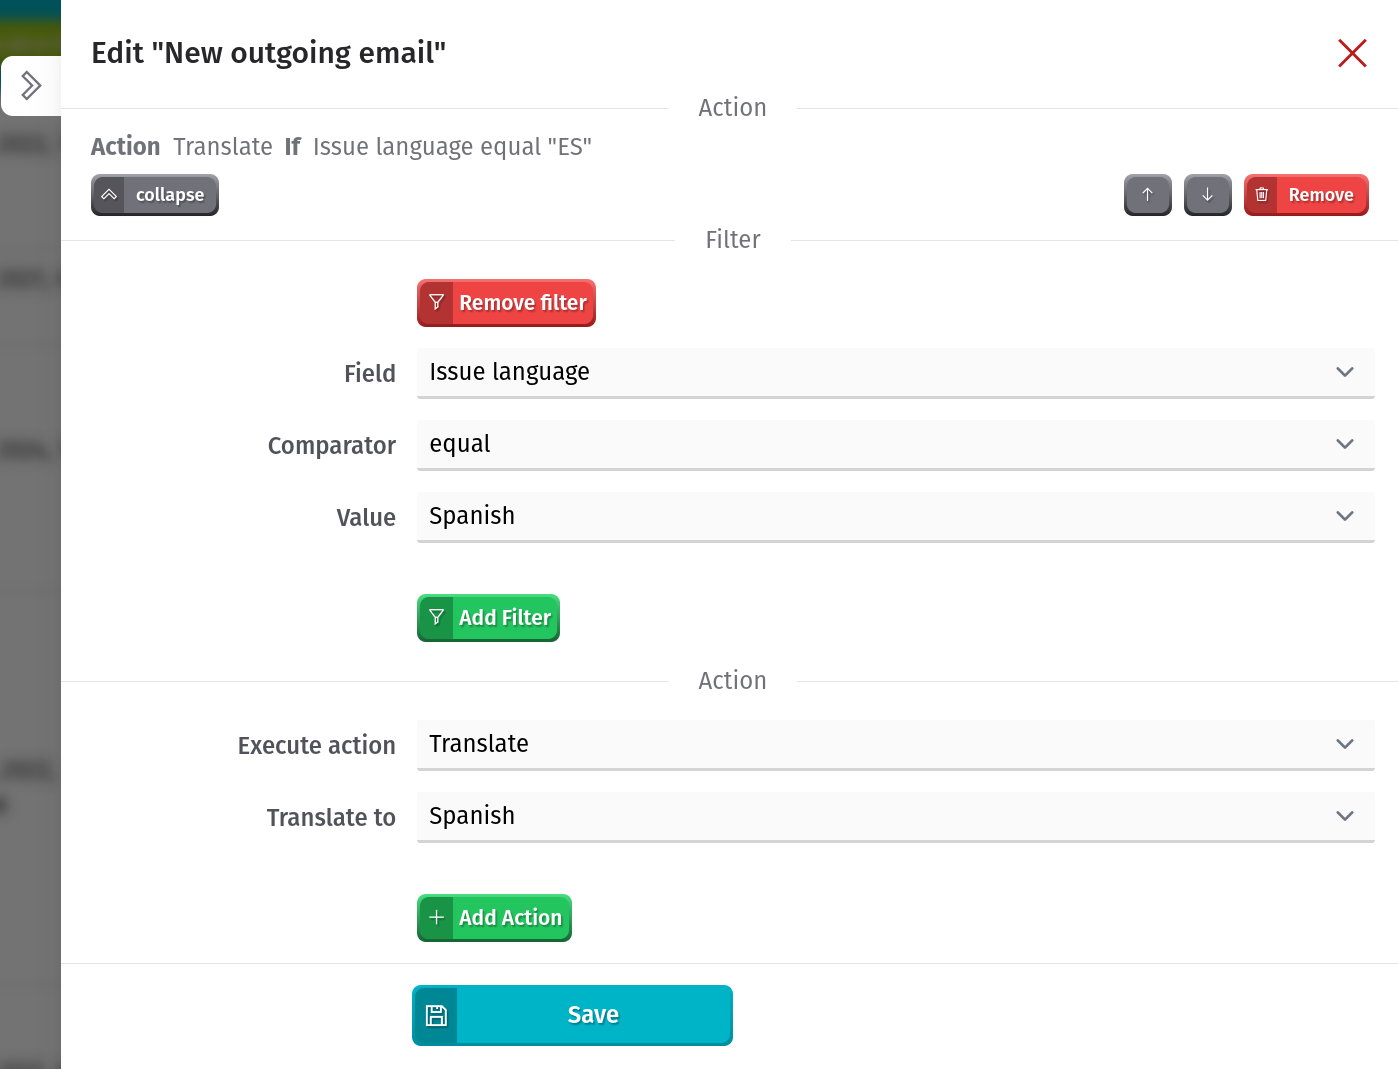Click the floppy disk icon on Save

coord(436,1015)
